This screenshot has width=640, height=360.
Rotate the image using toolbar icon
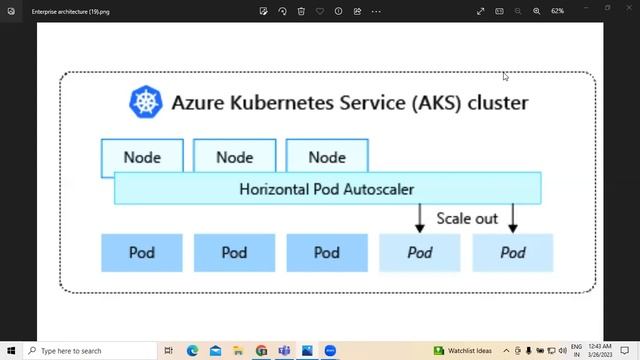(x=282, y=11)
